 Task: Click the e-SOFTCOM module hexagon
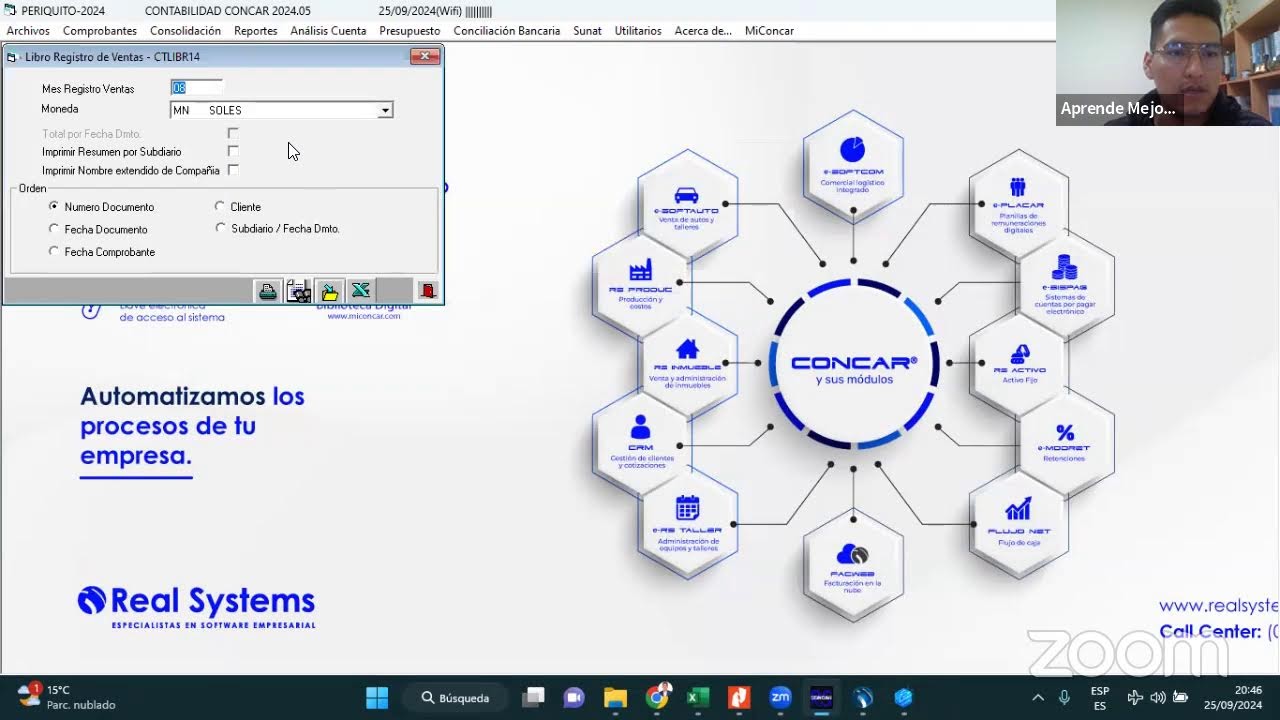853,166
